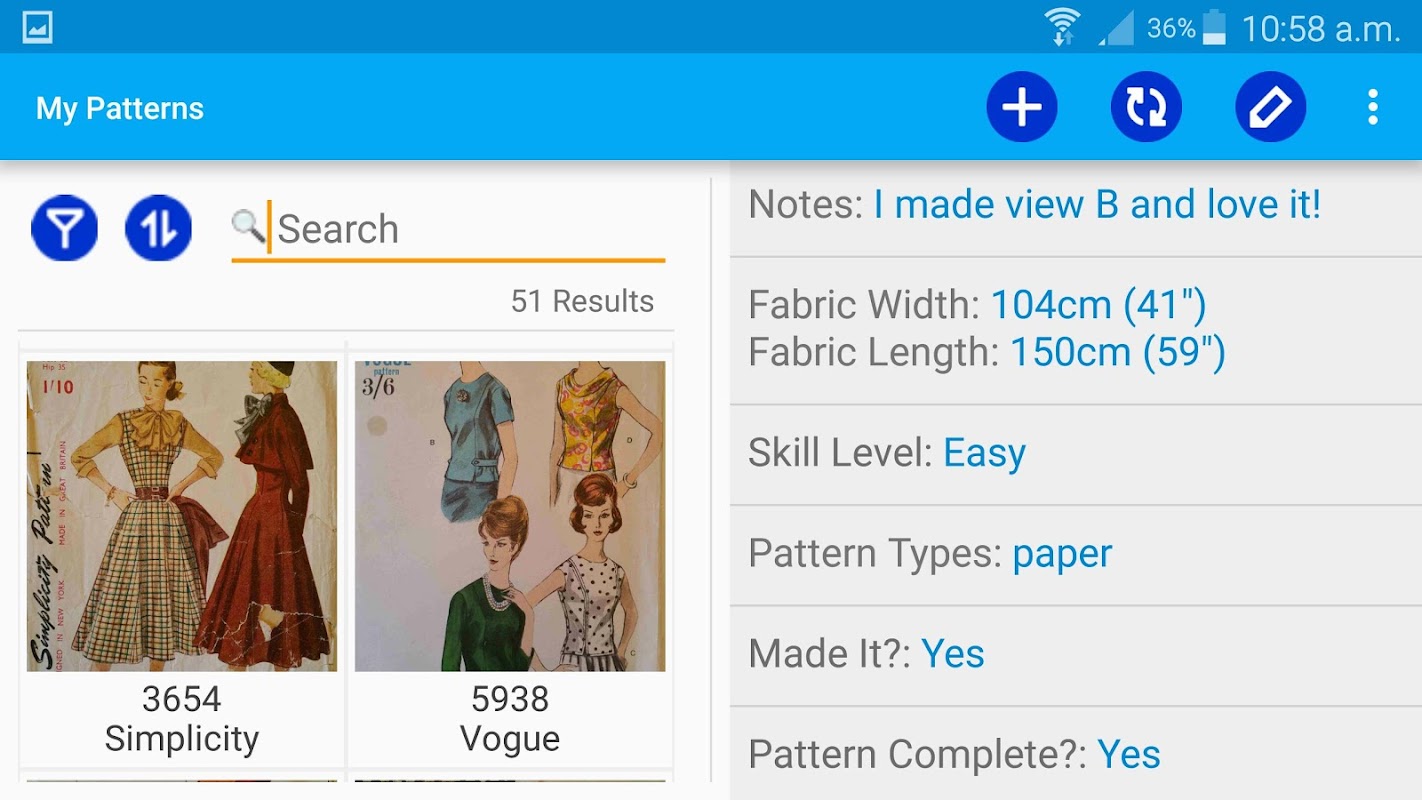
Task: Tap the add new pattern plus icon
Action: coord(1021,107)
